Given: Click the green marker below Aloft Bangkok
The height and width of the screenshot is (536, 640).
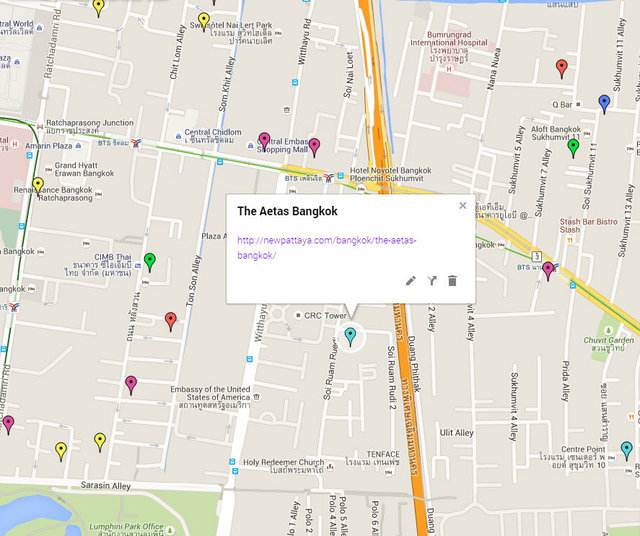Looking at the screenshot, I should point(573,148).
